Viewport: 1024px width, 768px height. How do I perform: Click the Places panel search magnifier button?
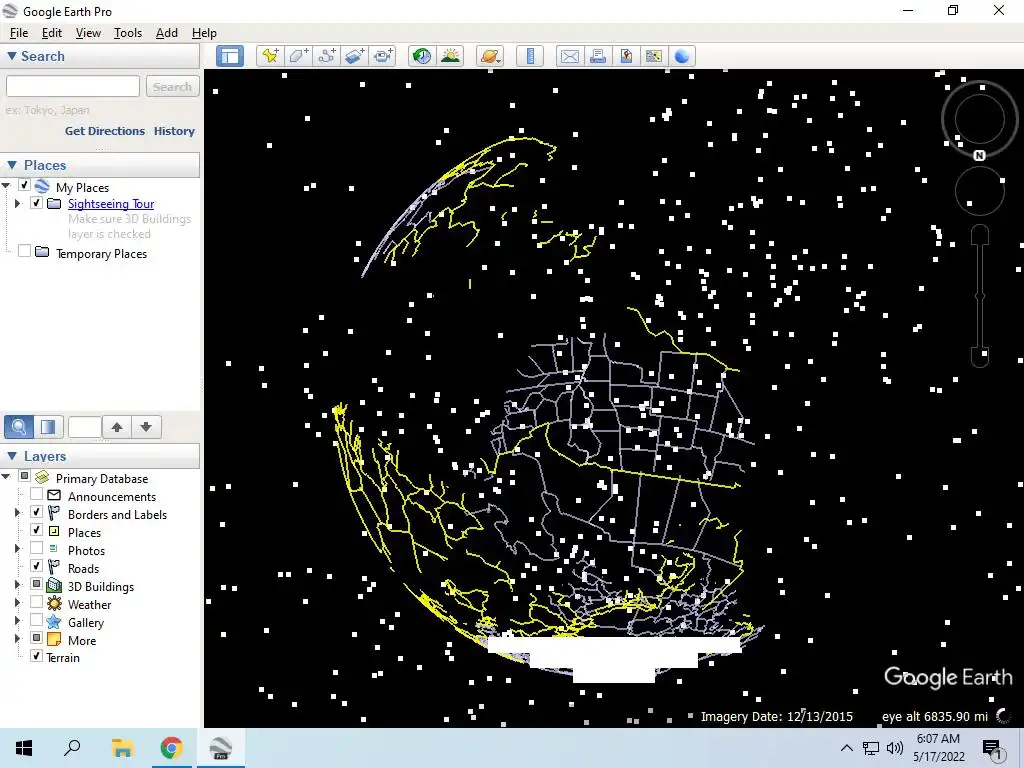click(19, 427)
